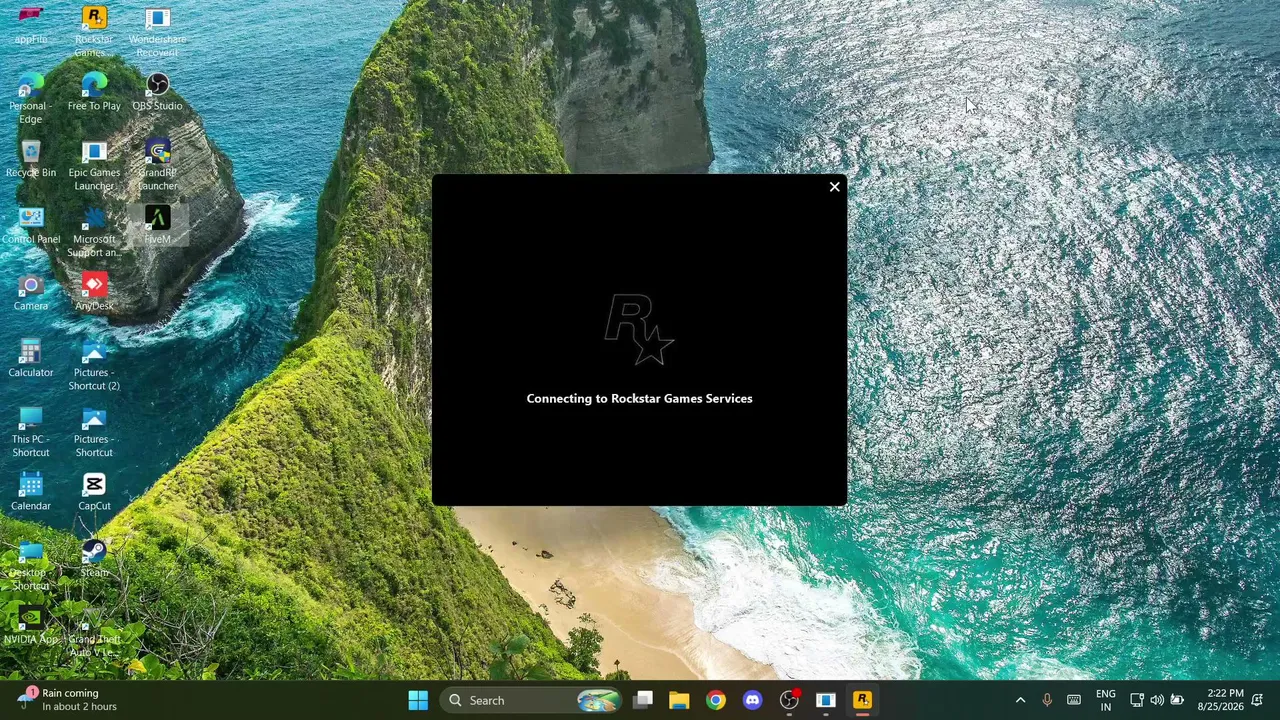Expand the hidden system tray icons

tap(1020, 700)
